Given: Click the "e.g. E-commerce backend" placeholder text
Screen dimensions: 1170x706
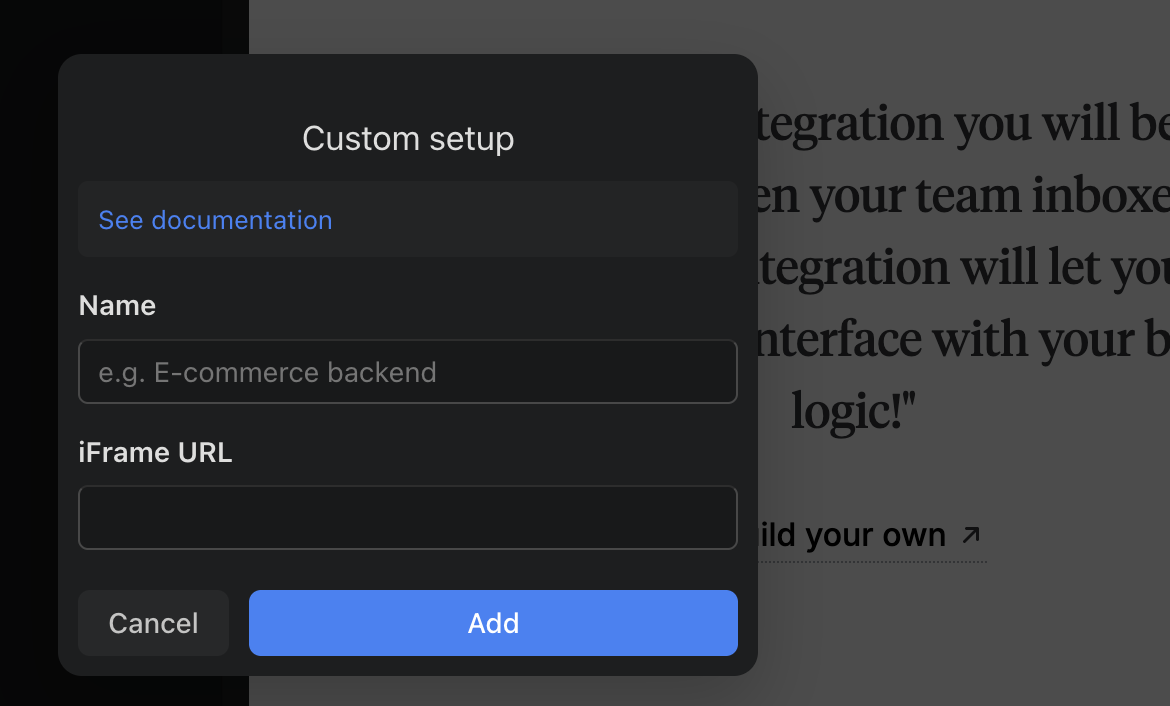Looking at the screenshot, I should tap(268, 373).
